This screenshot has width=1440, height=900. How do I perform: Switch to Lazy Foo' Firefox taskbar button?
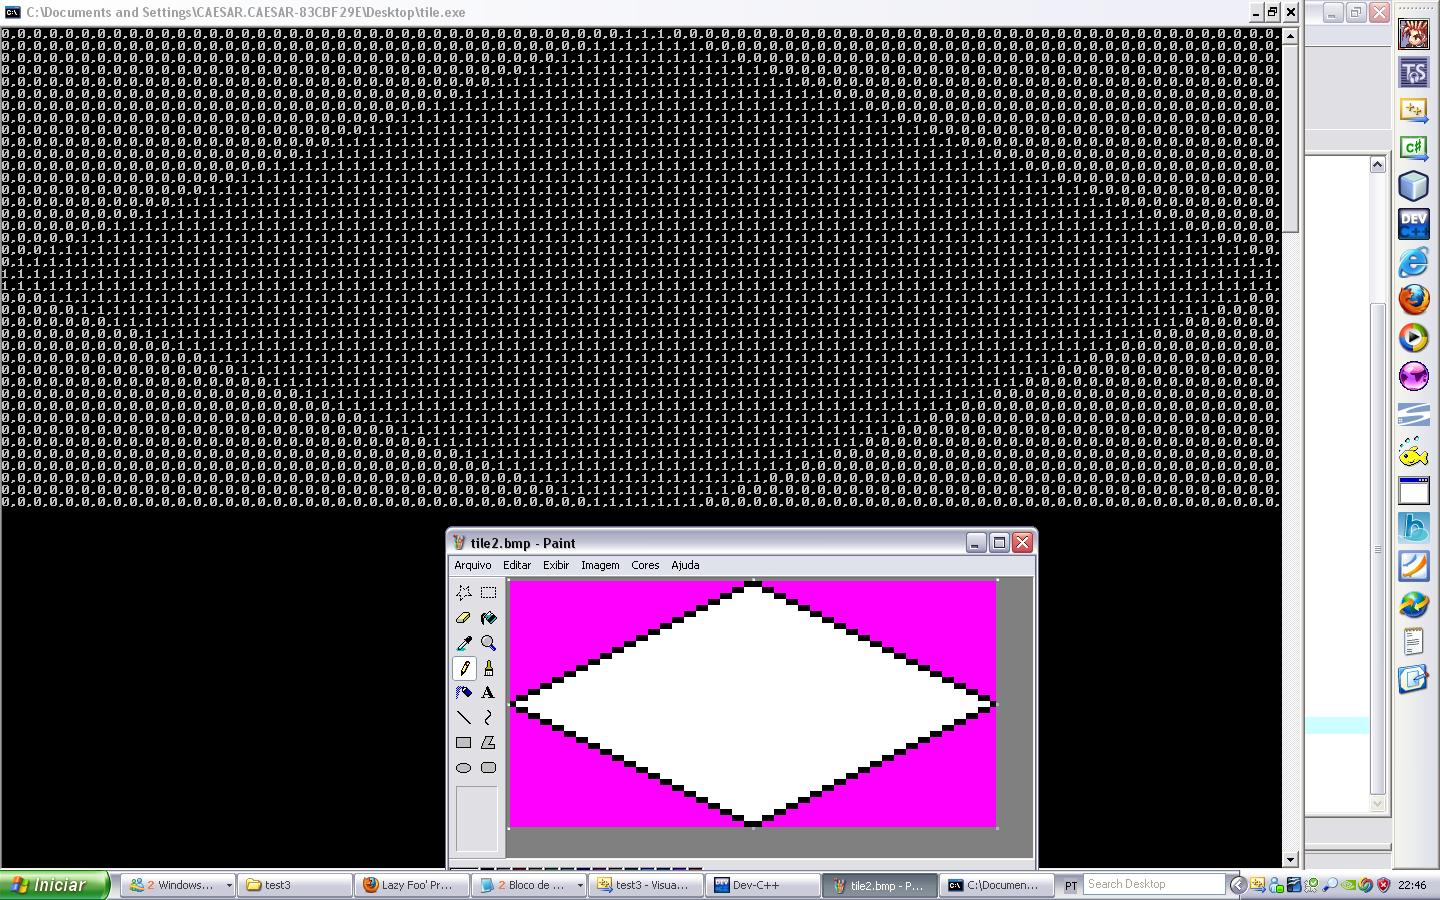pos(411,885)
